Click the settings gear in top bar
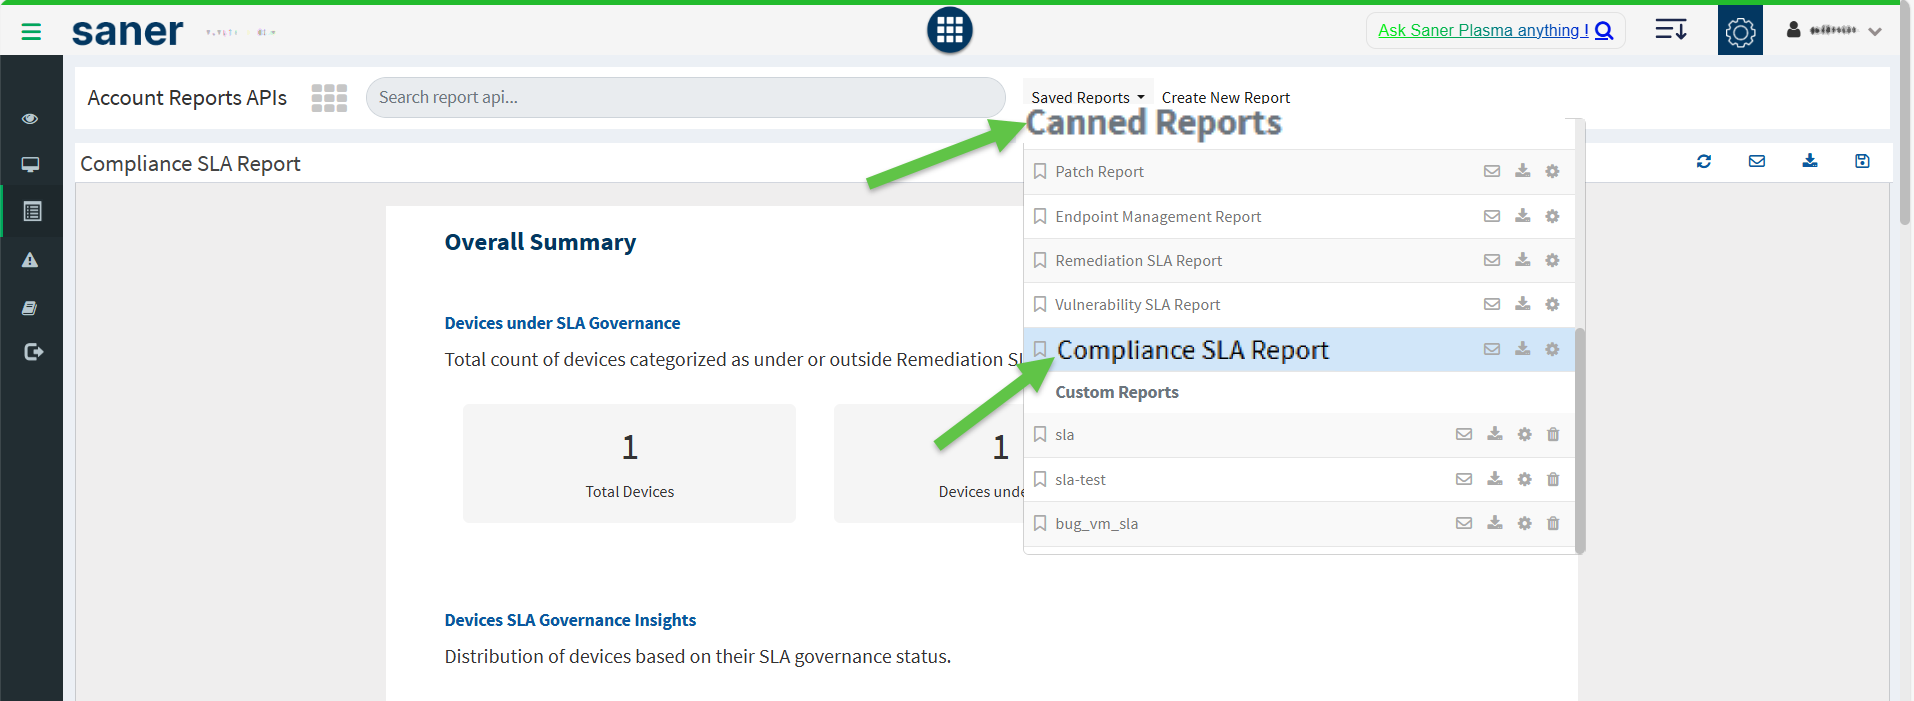The height and width of the screenshot is (701, 1914). tap(1739, 32)
